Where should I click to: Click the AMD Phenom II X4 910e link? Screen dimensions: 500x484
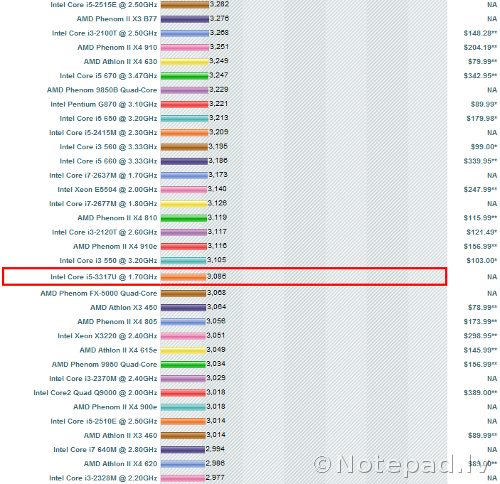pos(115,247)
